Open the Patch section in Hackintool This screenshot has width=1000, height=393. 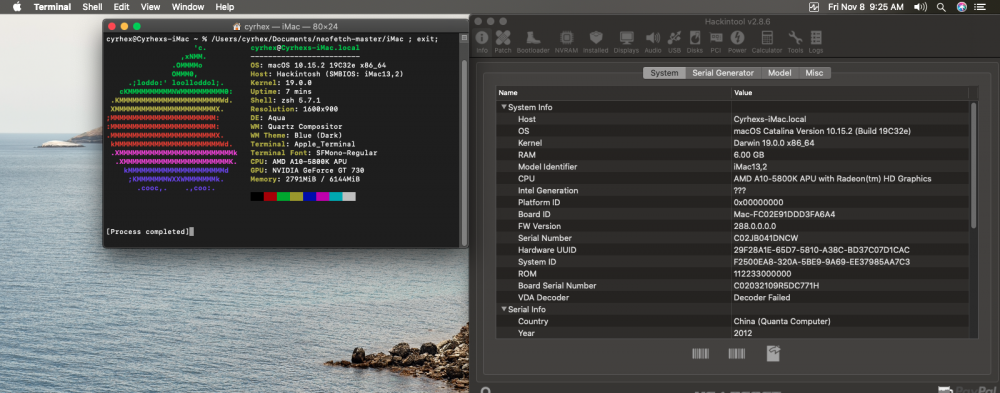503,41
